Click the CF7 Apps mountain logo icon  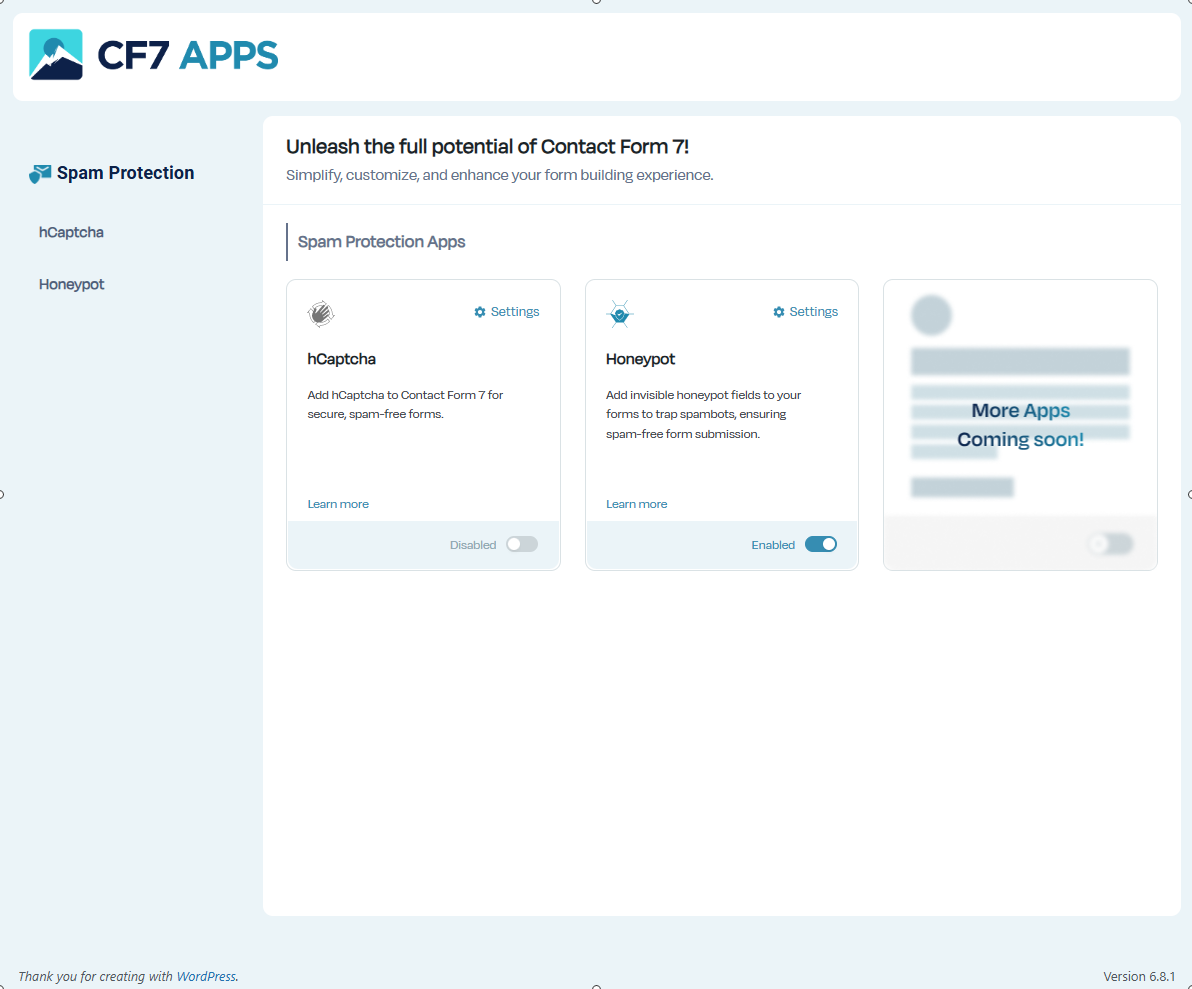point(56,55)
